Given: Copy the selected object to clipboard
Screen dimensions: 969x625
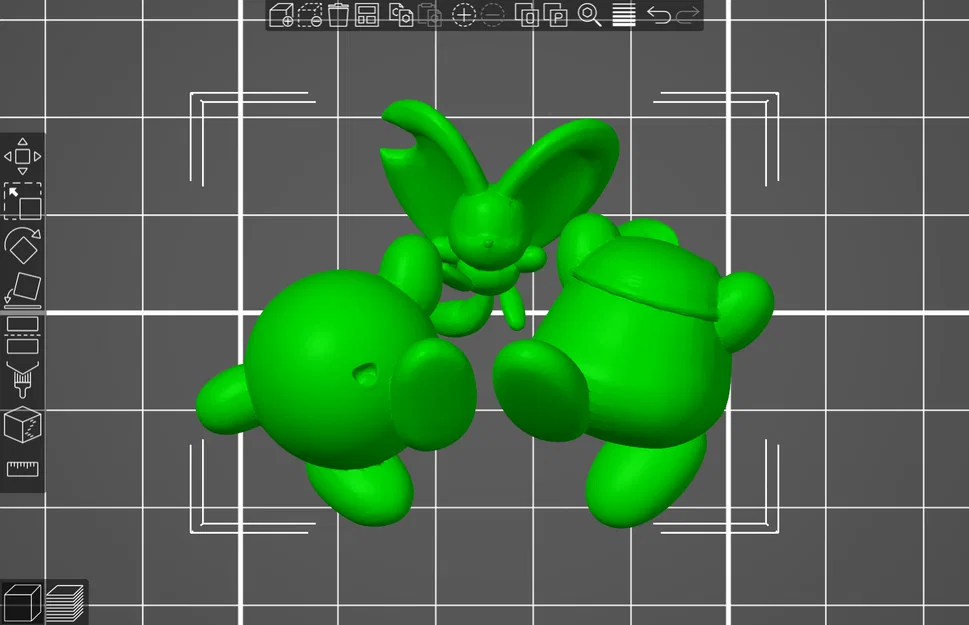Looking at the screenshot, I should (x=401, y=15).
